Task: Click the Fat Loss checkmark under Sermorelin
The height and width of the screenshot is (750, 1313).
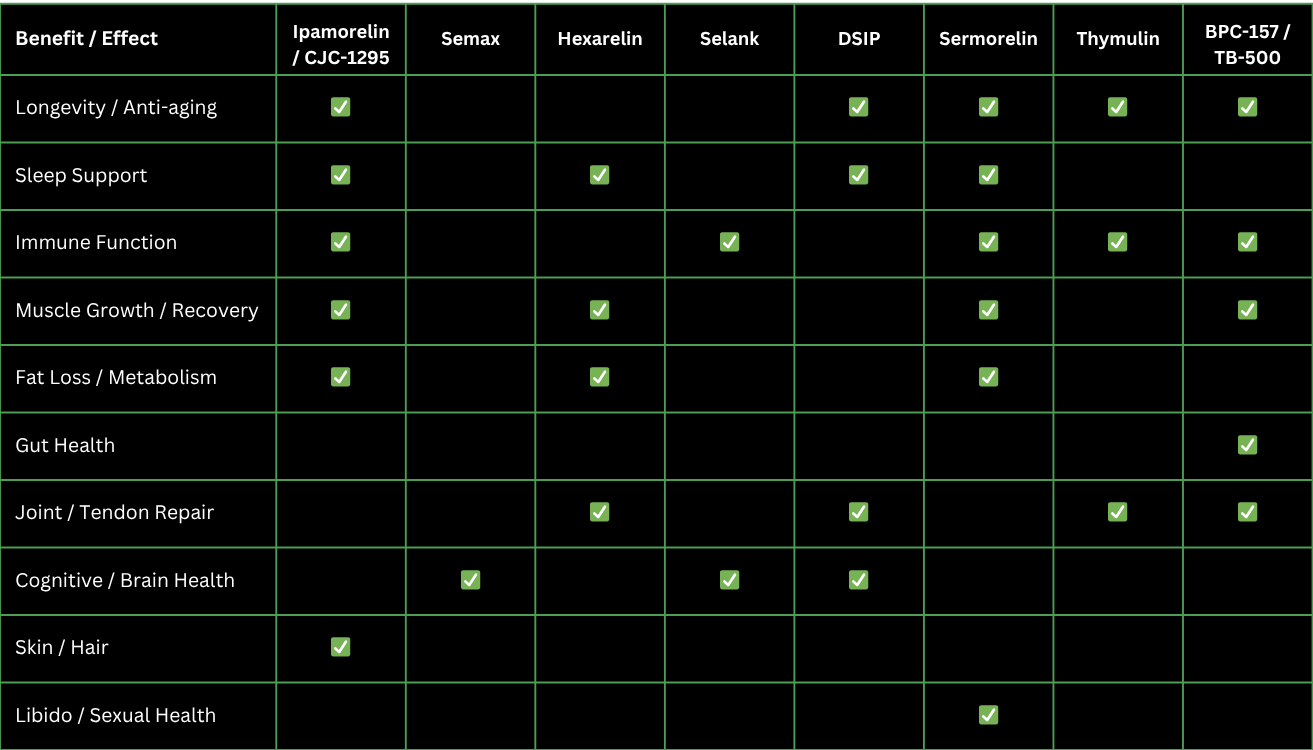Action: (988, 377)
